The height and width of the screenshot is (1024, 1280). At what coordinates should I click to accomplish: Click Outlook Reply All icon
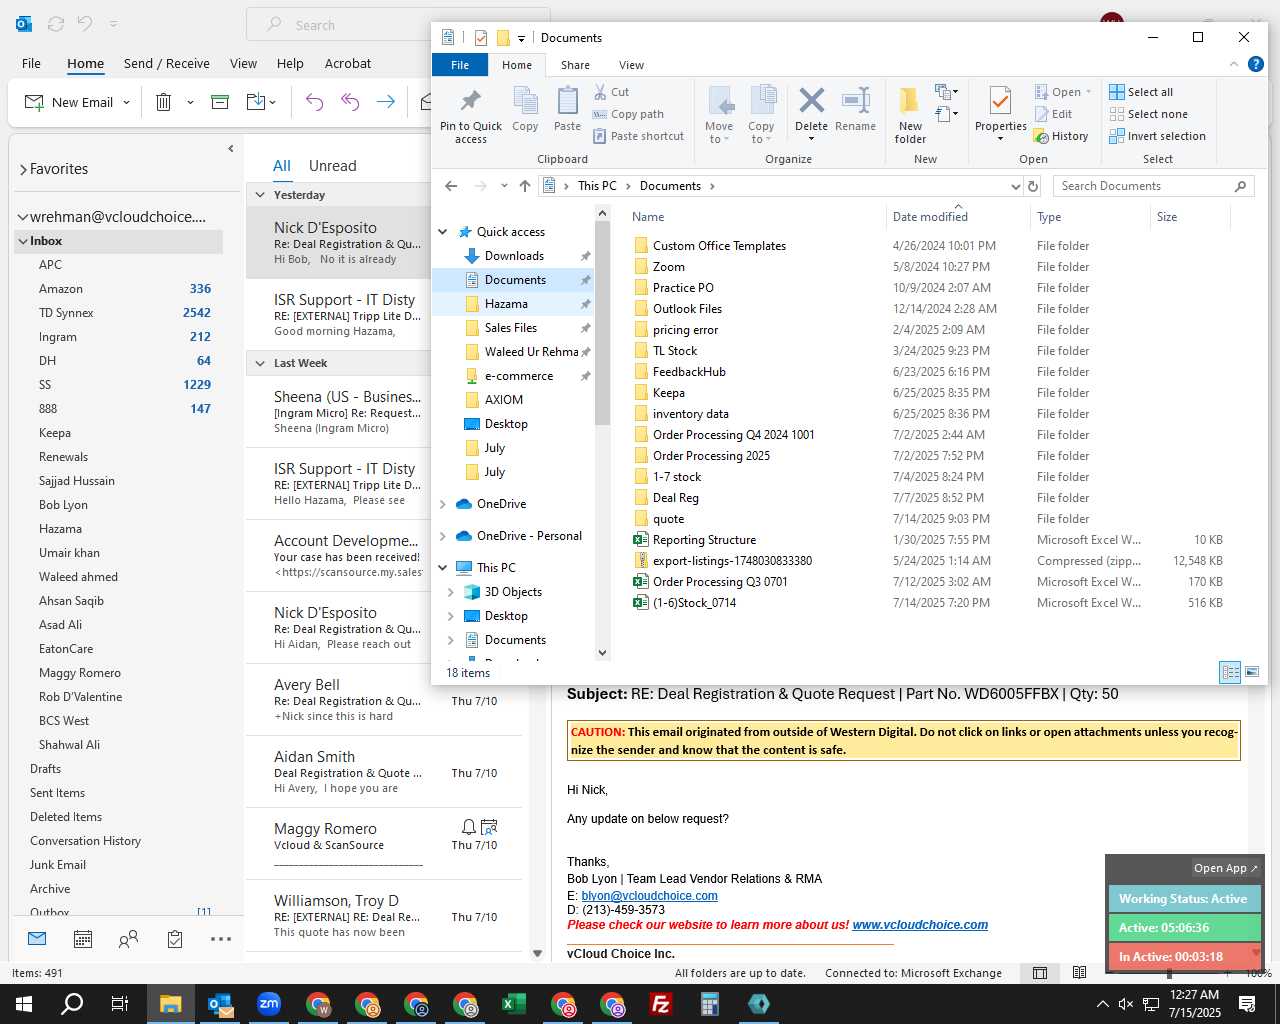[x=350, y=102]
